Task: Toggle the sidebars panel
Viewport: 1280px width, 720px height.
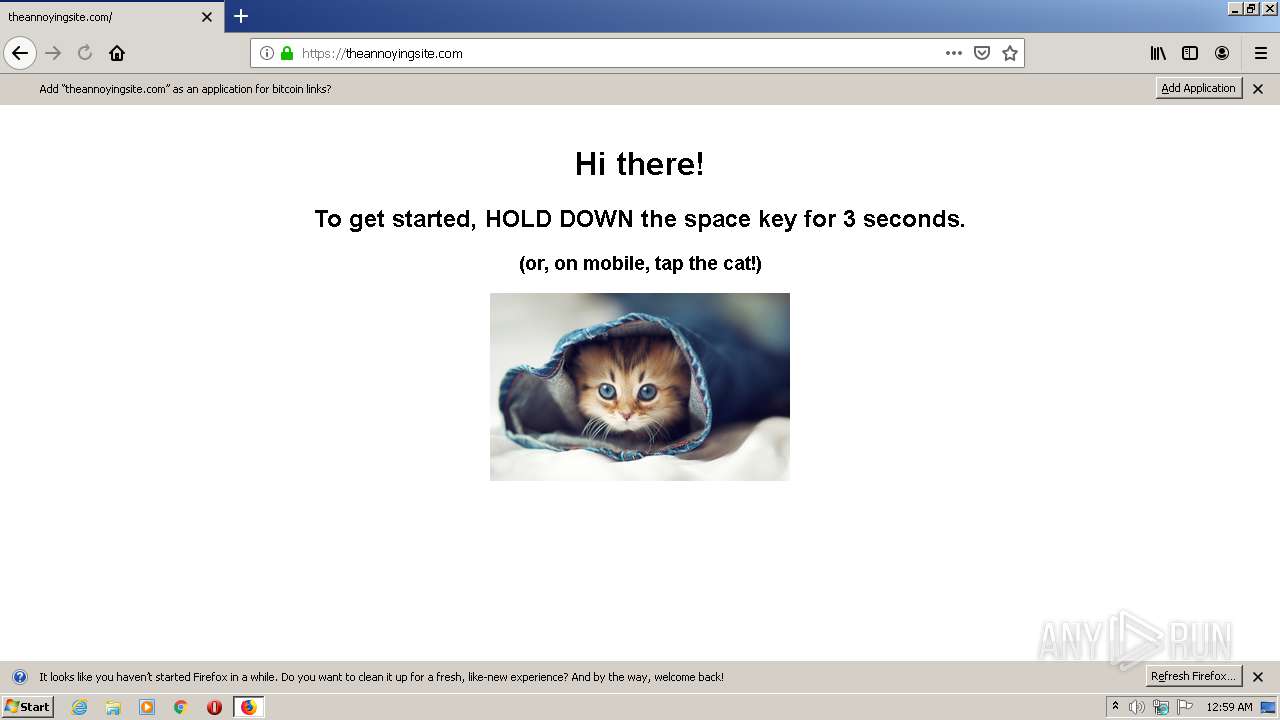Action: point(1190,53)
